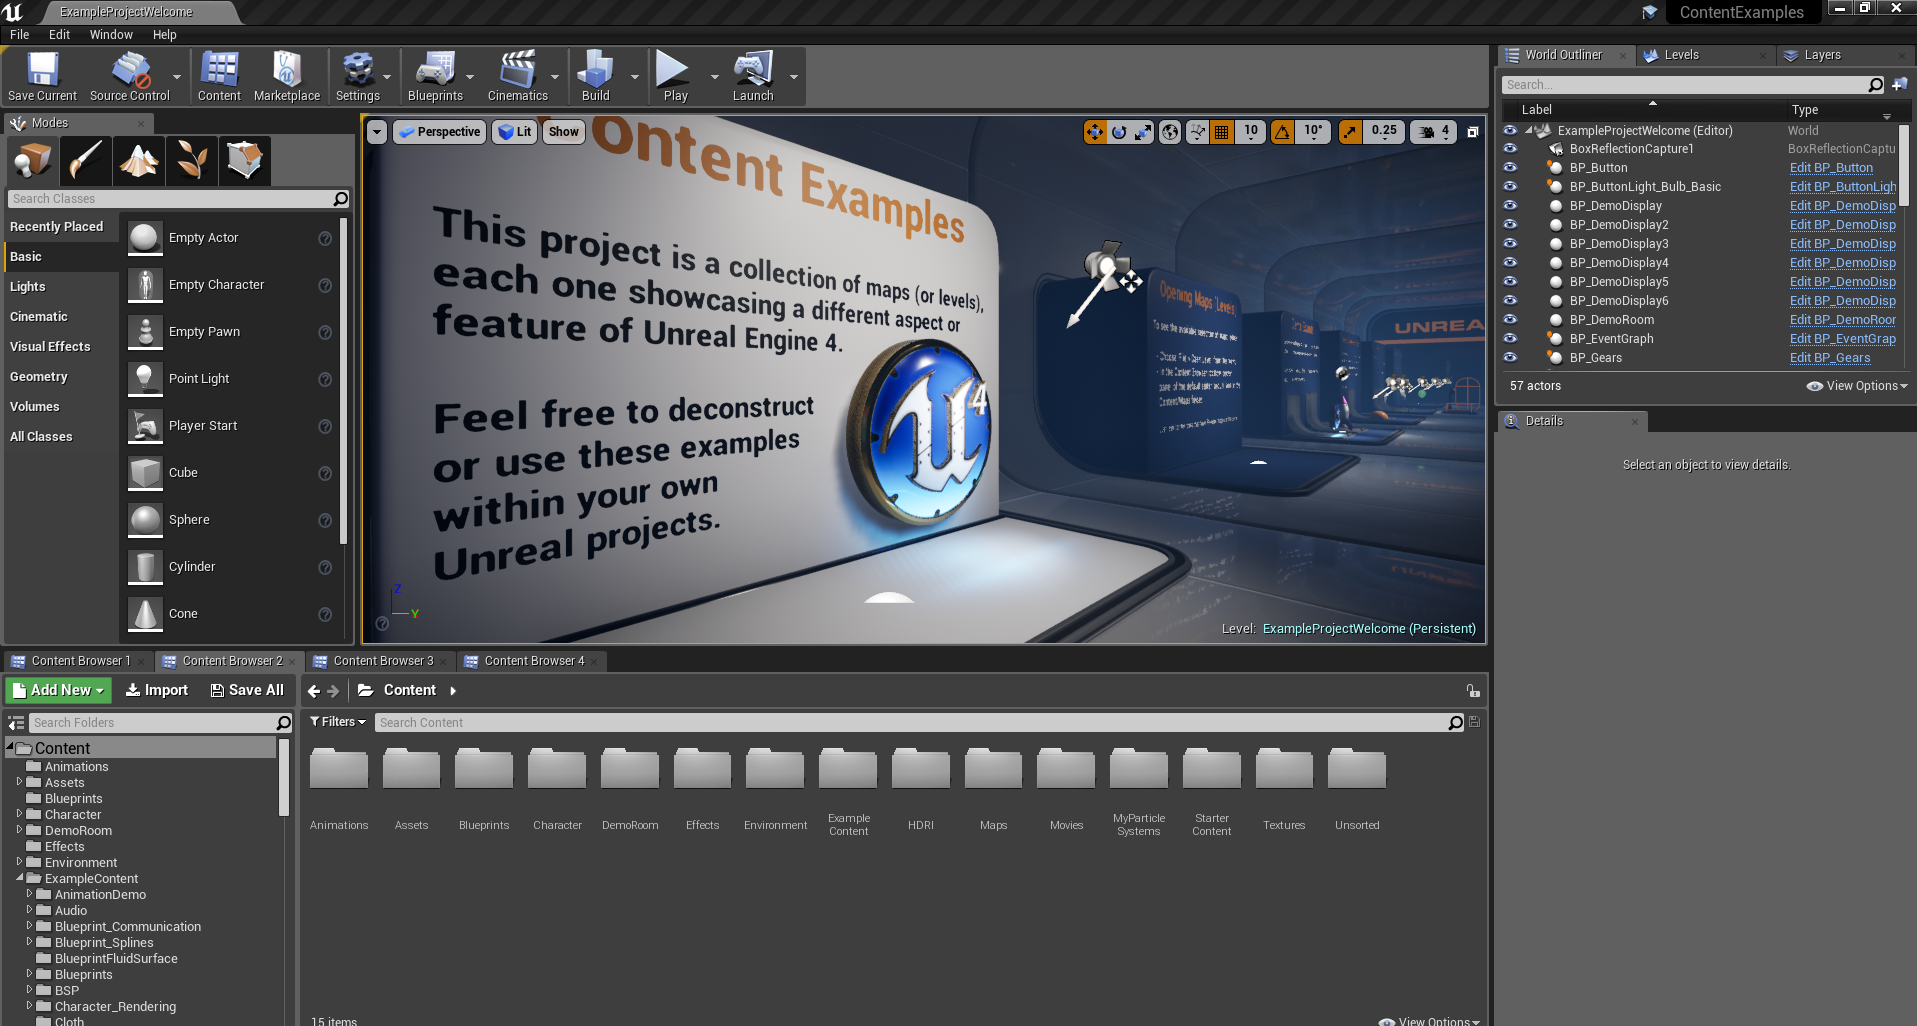Toggle visibility of BP_Gears actor
Viewport: 1917px width, 1026px height.
(1510, 358)
